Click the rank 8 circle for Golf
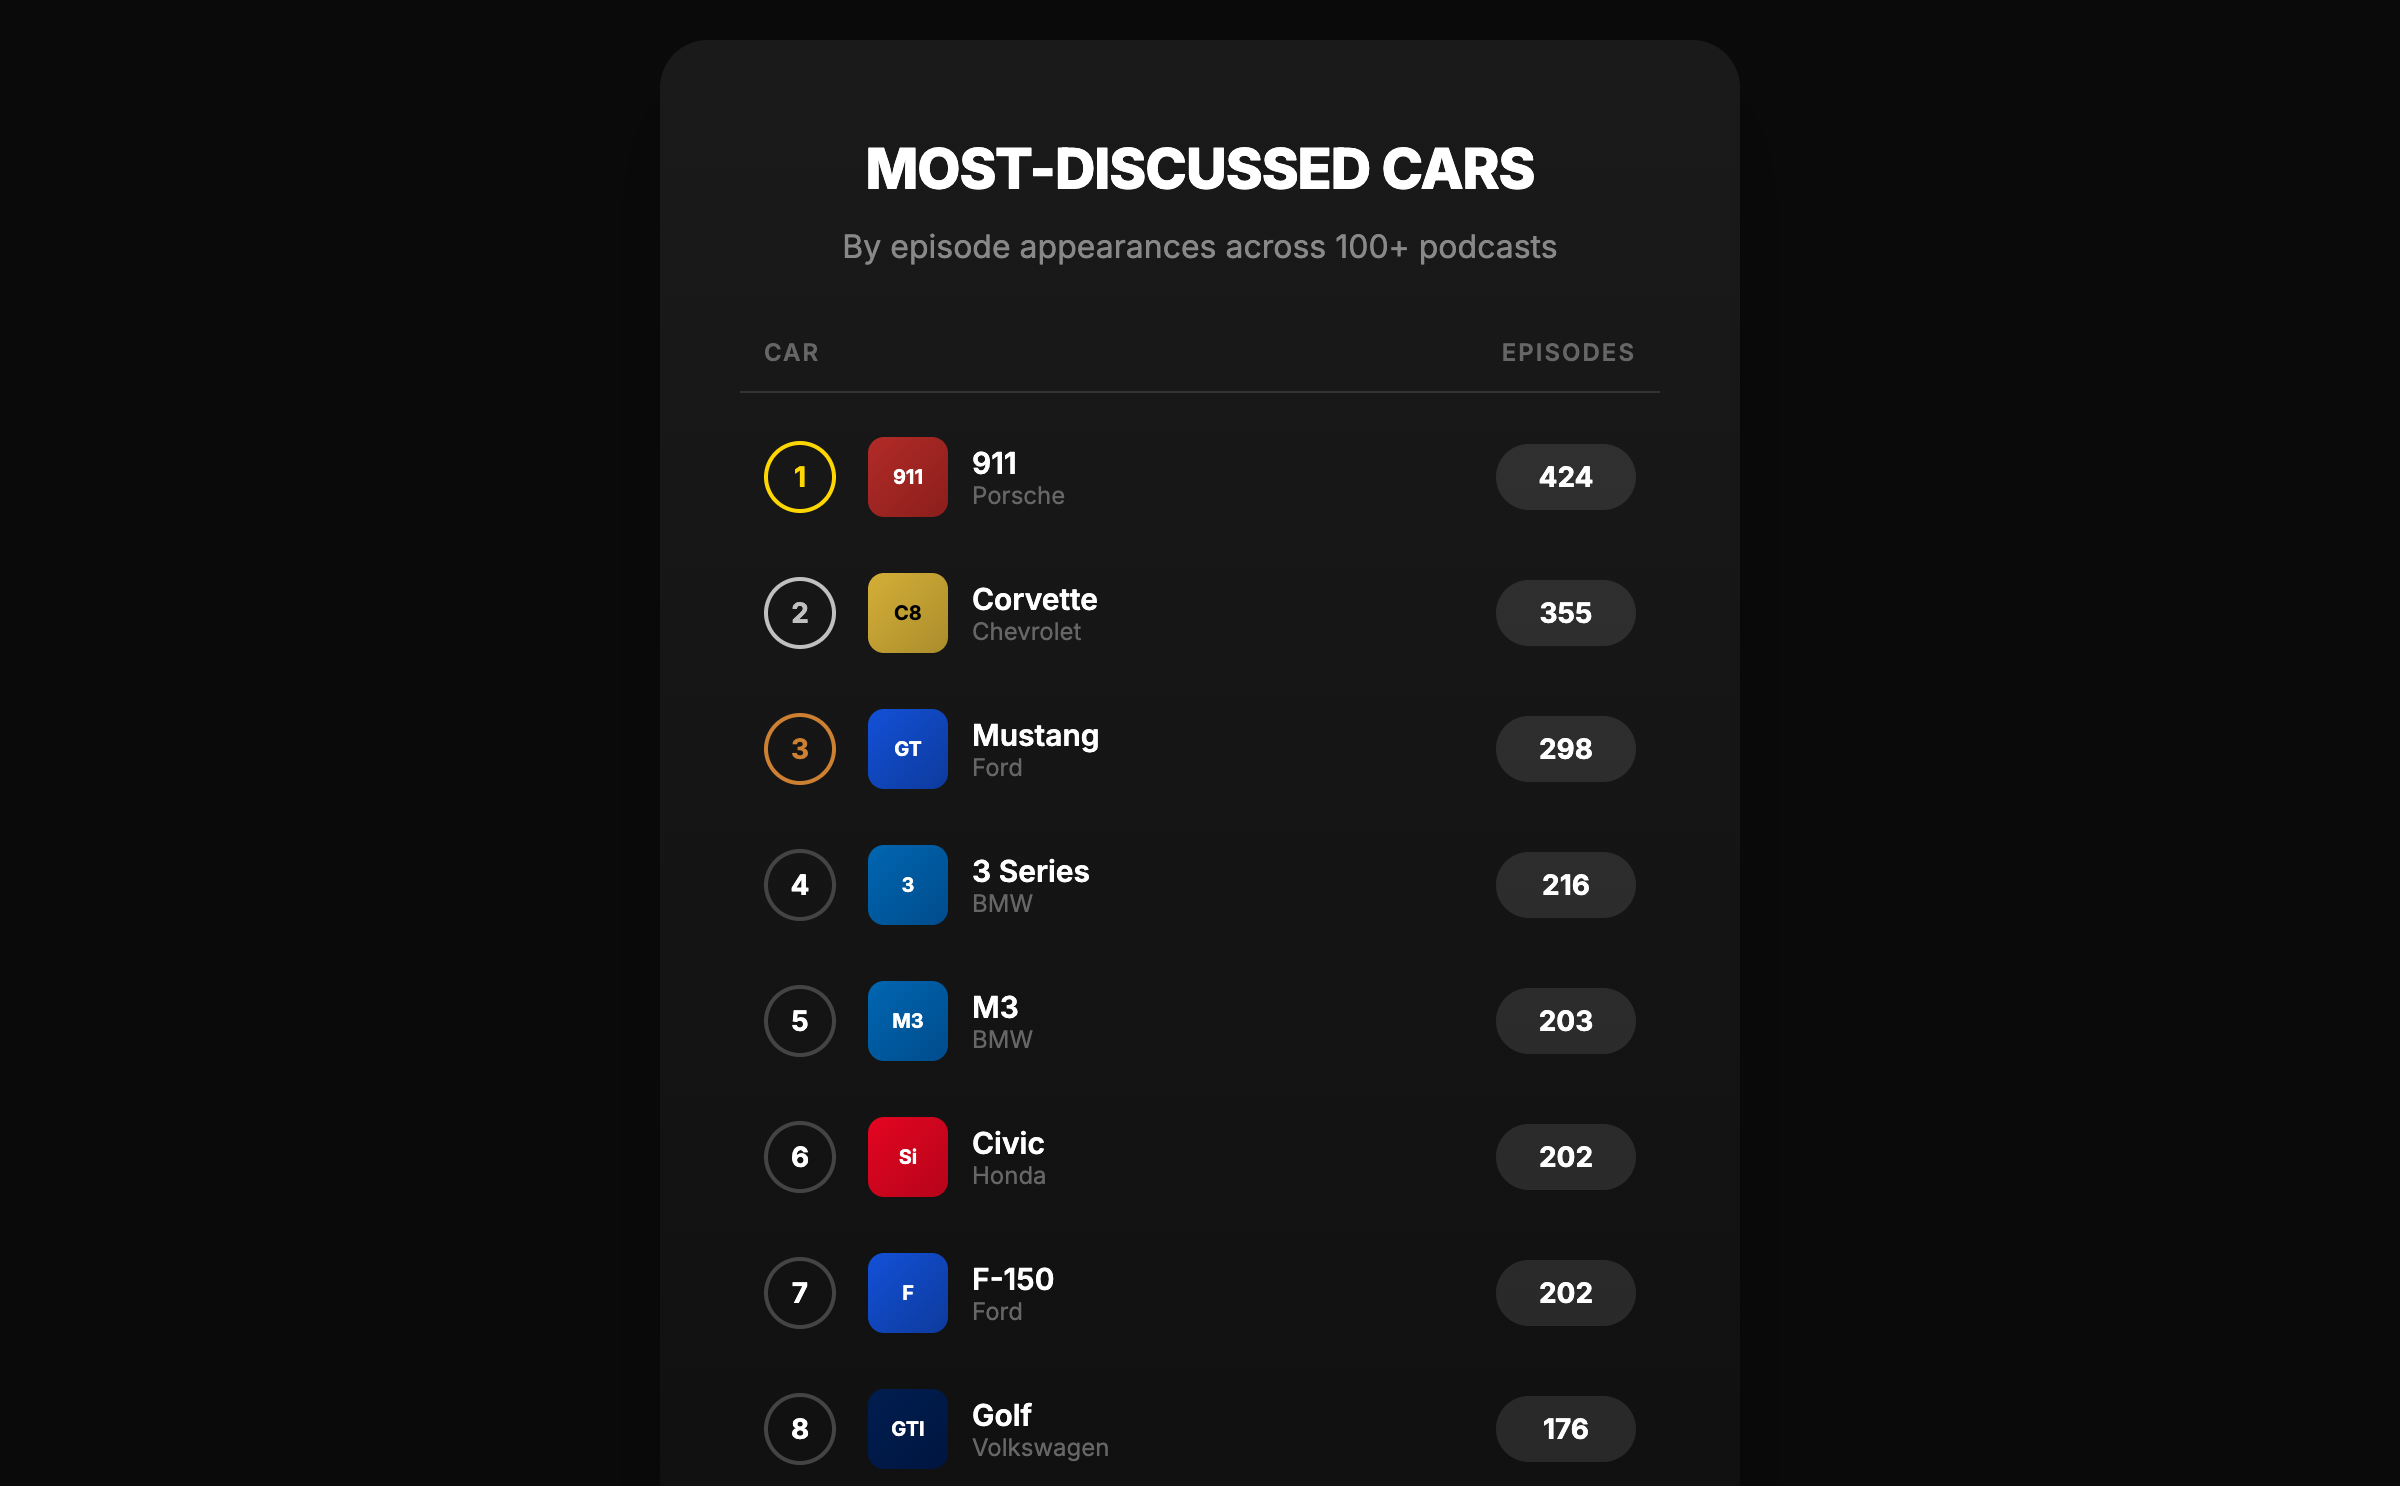2400x1486 pixels. 800,1429
